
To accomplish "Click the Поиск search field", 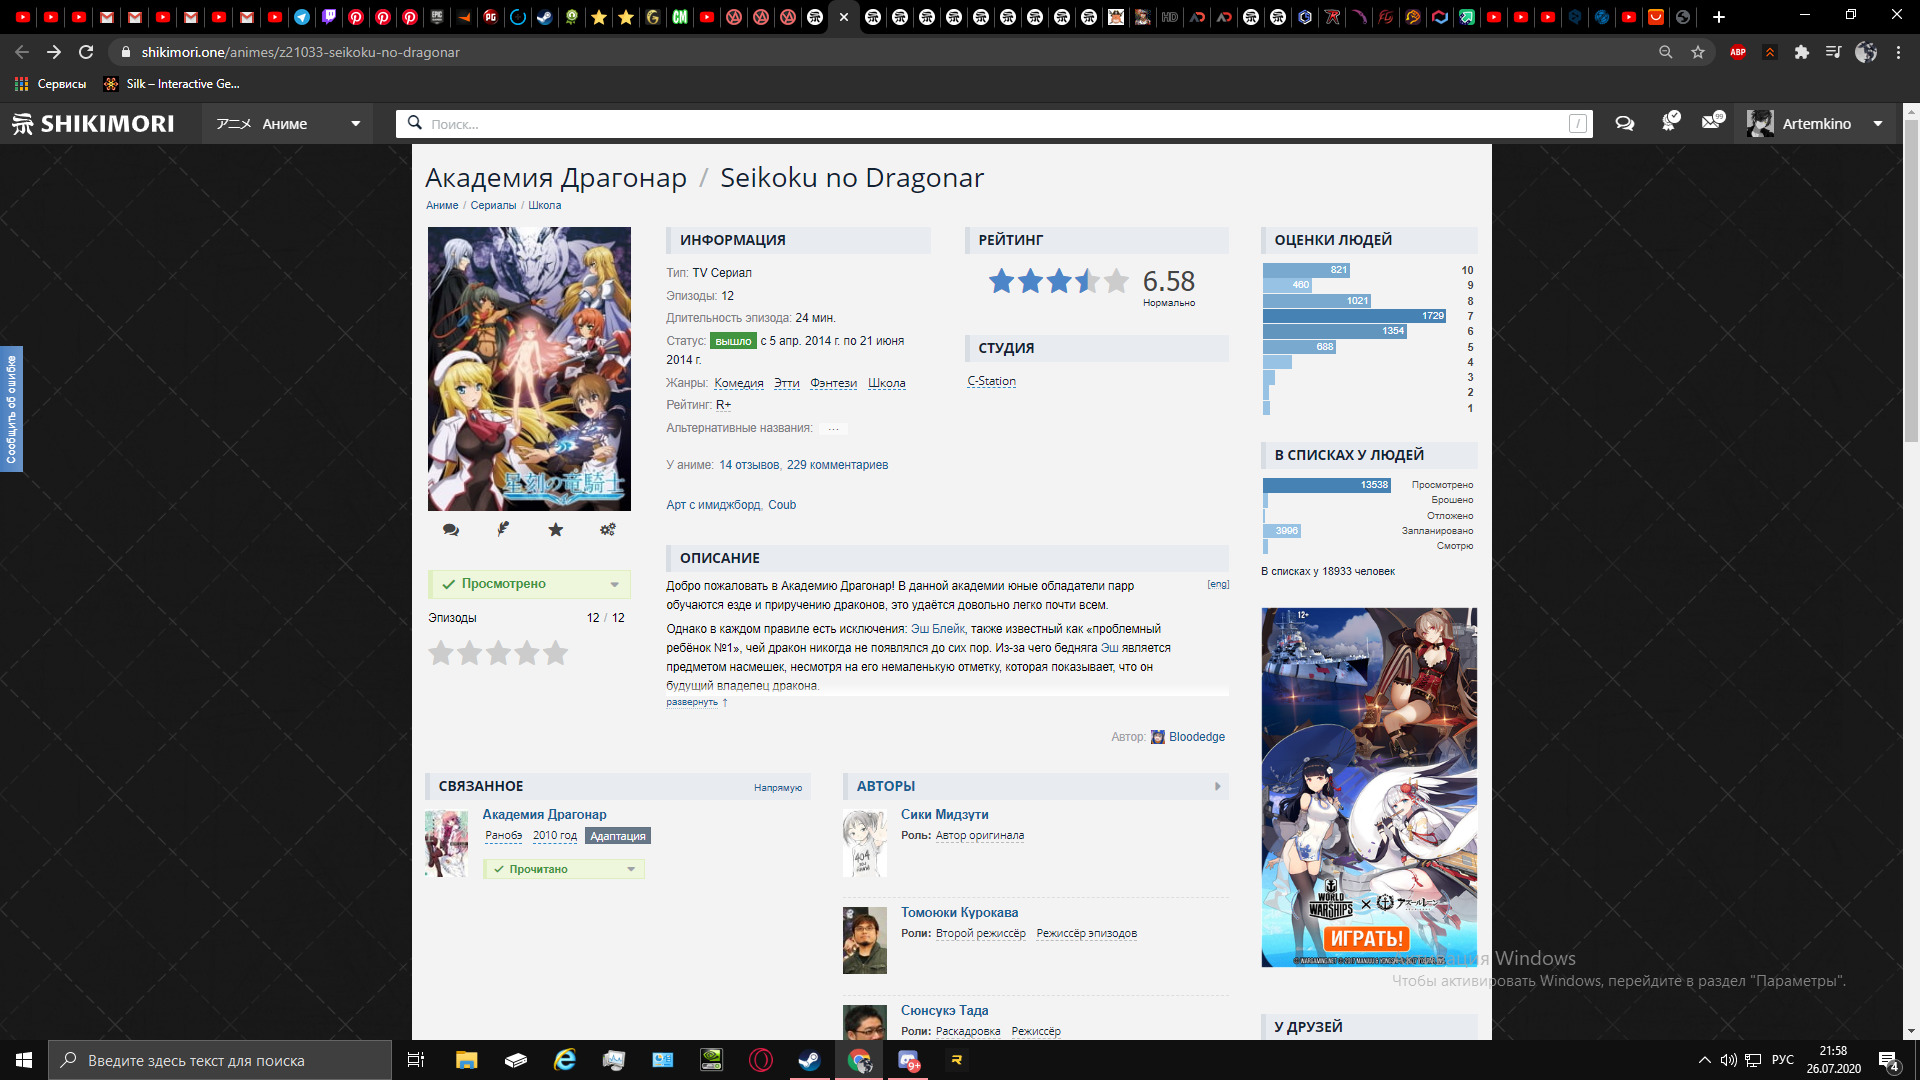I will tap(990, 124).
